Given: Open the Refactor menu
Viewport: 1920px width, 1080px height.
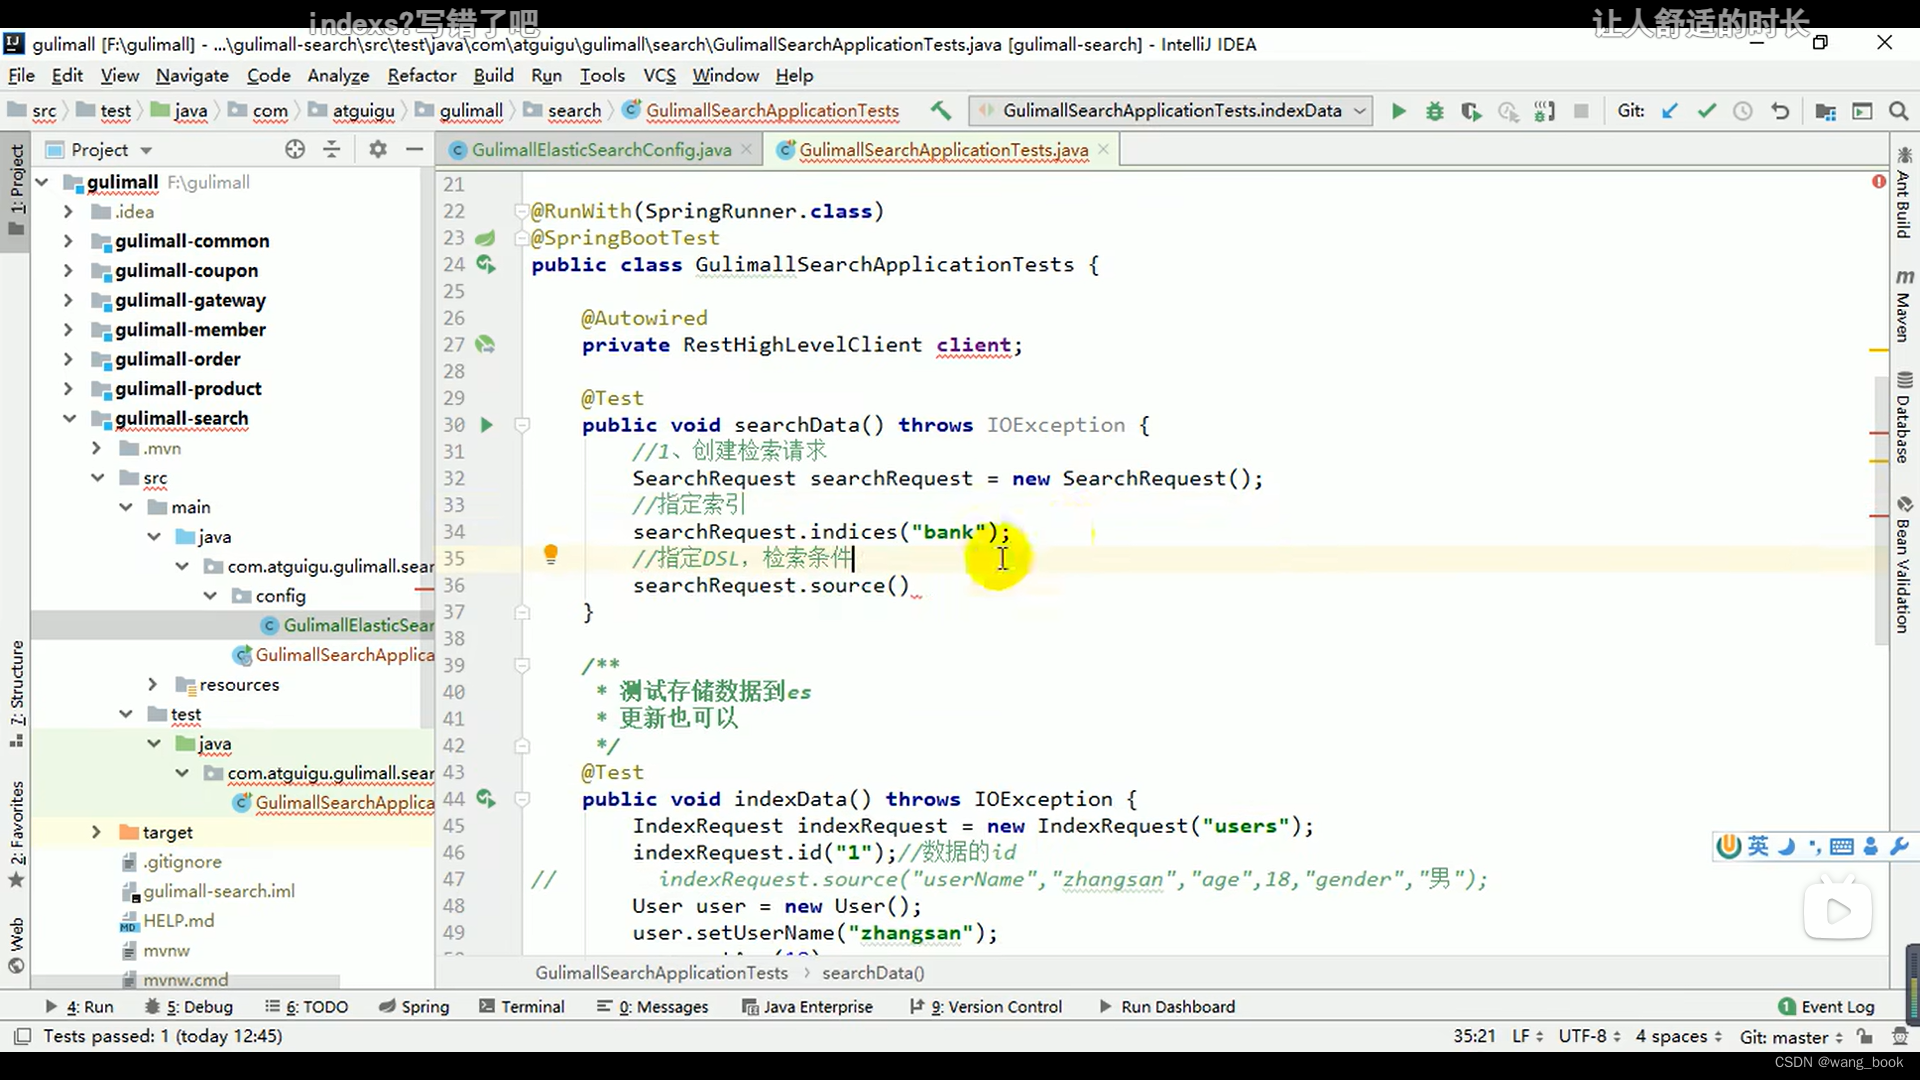Looking at the screenshot, I should 422,75.
